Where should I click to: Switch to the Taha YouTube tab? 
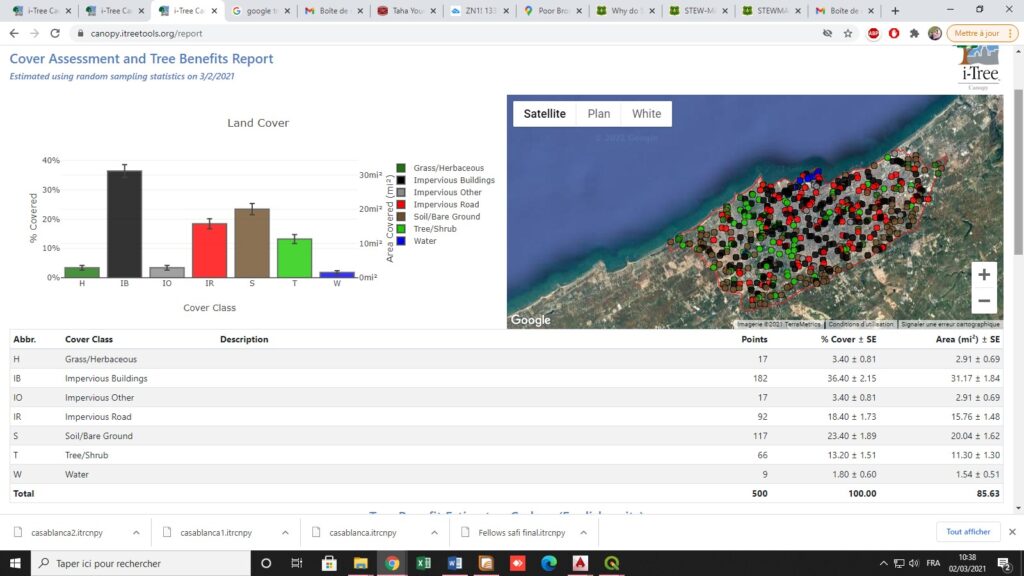coord(406,10)
